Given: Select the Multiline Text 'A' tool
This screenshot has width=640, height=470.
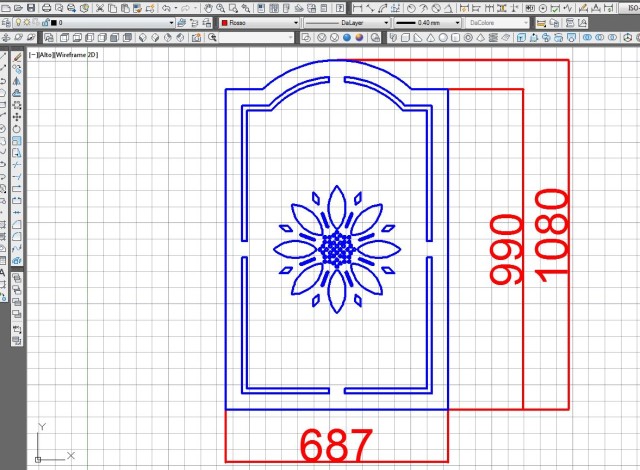Looking at the screenshot, I should [x=3, y=272].
